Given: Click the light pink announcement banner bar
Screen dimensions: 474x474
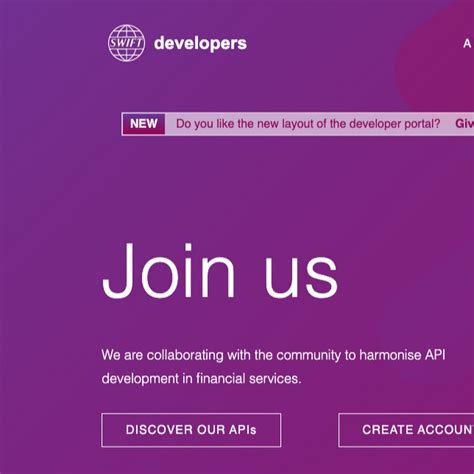Looking at the screenshot, I should click(x=298, y=124).
